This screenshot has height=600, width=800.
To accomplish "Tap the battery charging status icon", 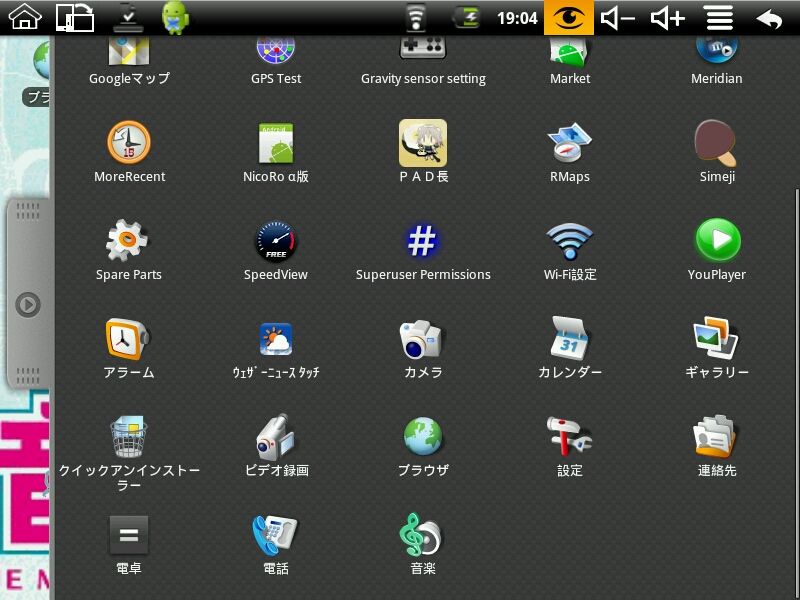I will click(467, 18).
